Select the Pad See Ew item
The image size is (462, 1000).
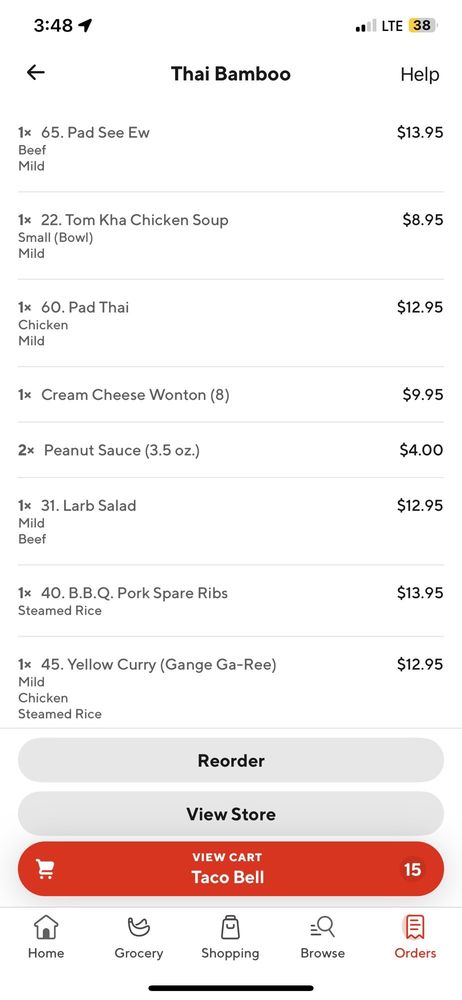pos(231,149)
